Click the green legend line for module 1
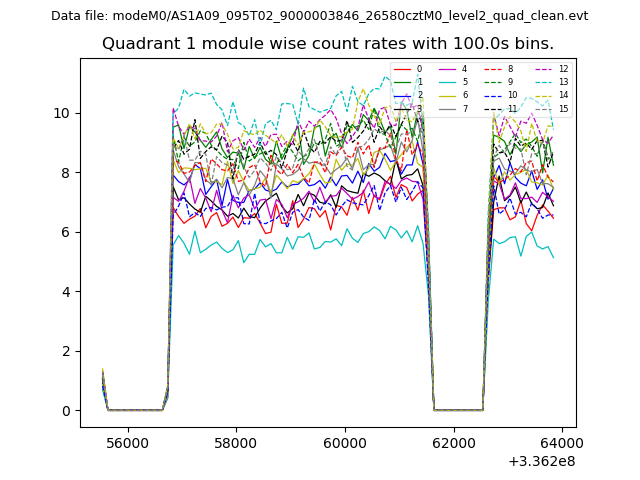The height and width of the screenshot is (480, 640). point(402,82)
